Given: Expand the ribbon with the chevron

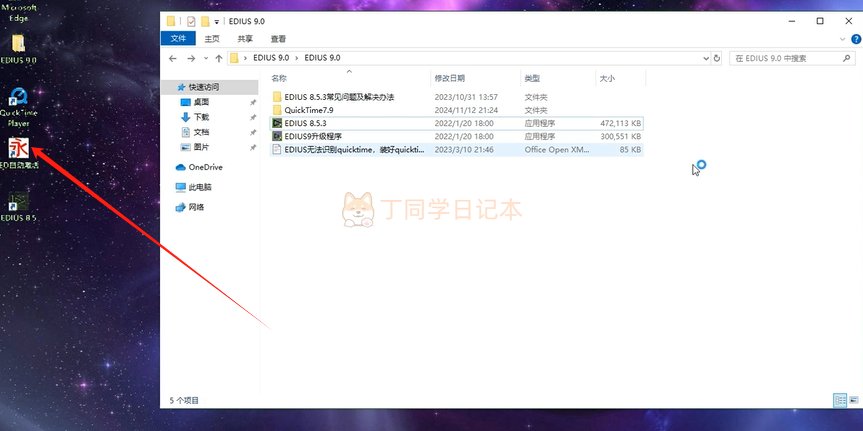Looking at the screenshot, I should click(x=843, y=39).
